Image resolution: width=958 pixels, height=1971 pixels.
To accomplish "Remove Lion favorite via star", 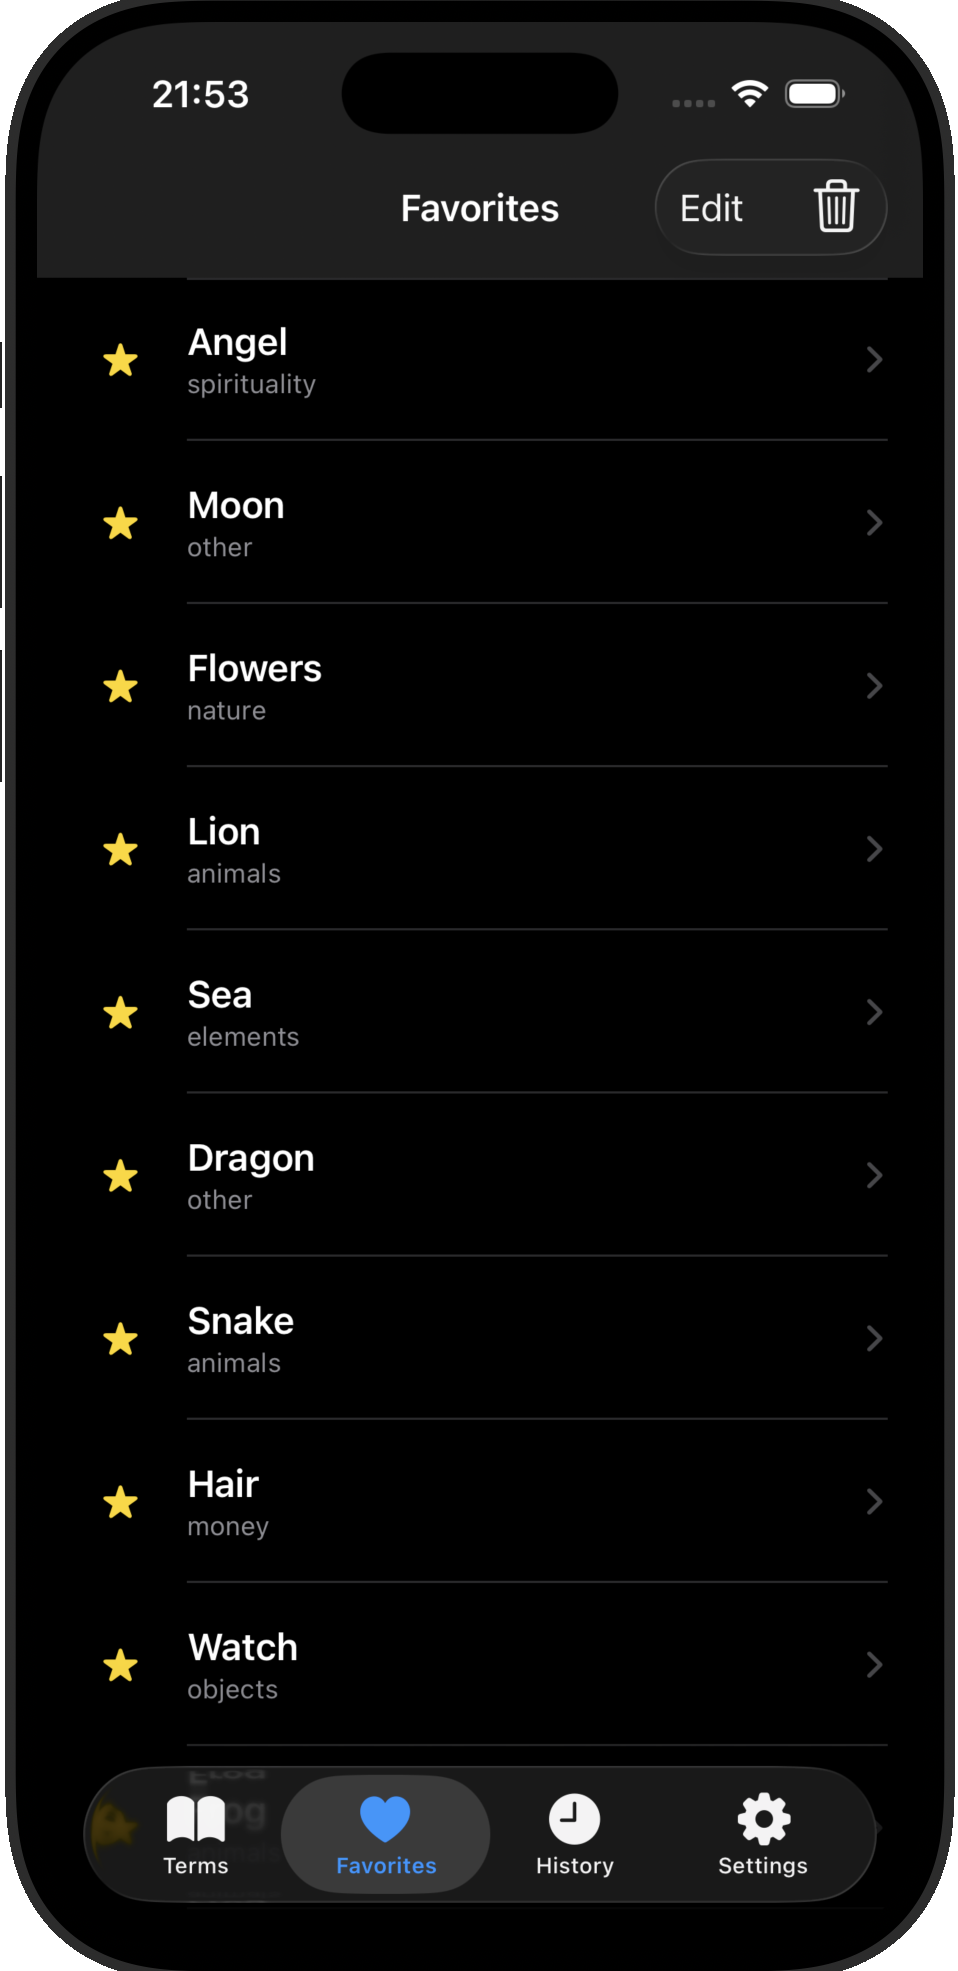I will click(x=121, y=850).
